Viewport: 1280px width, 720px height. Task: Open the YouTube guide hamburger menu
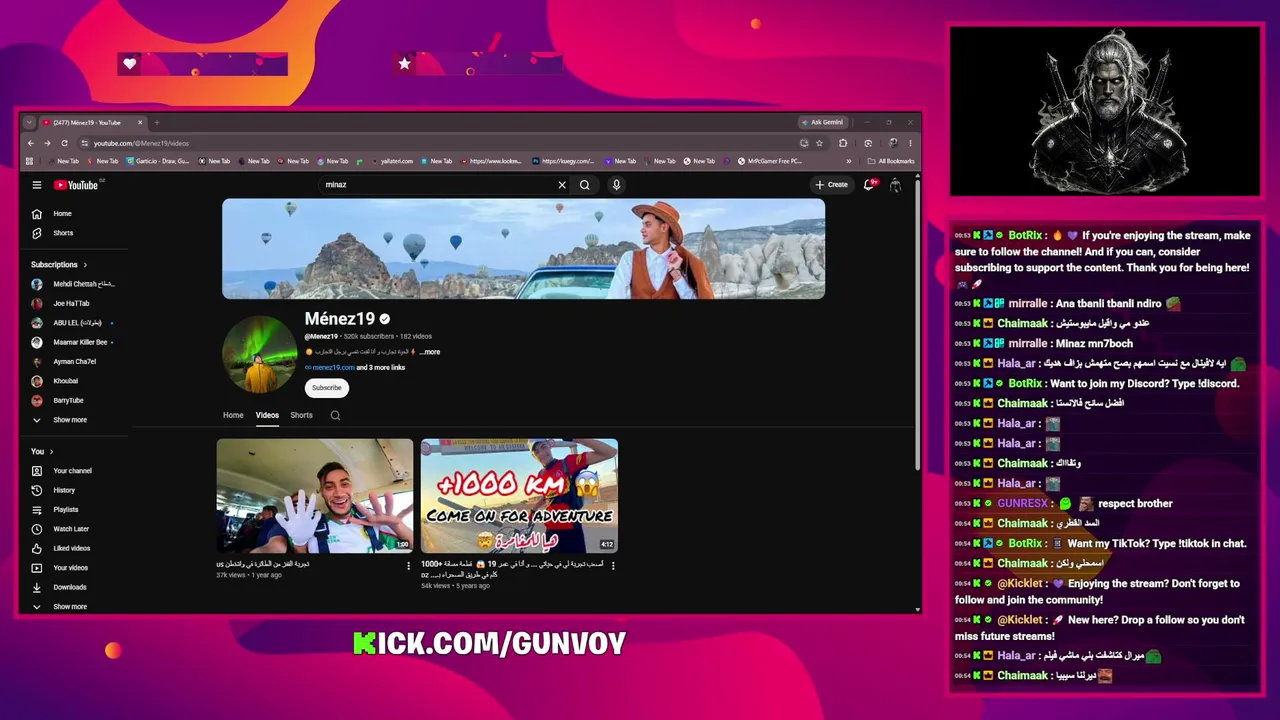[36, 185]
